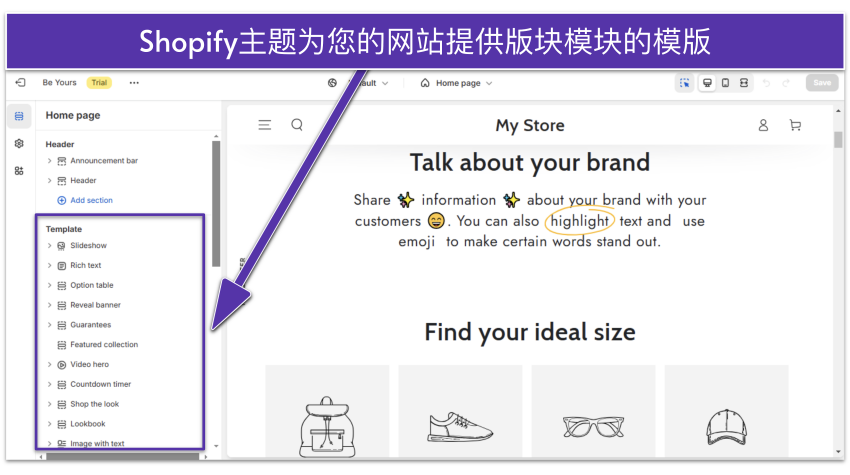Click the exit editor back icon
The width and height of the screenshot is (850, 475).
20,83
